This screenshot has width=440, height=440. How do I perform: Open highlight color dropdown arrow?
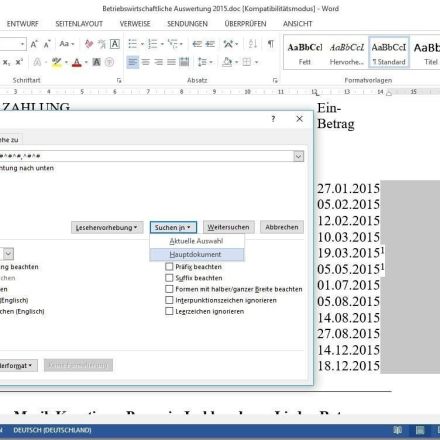(66, 62)
